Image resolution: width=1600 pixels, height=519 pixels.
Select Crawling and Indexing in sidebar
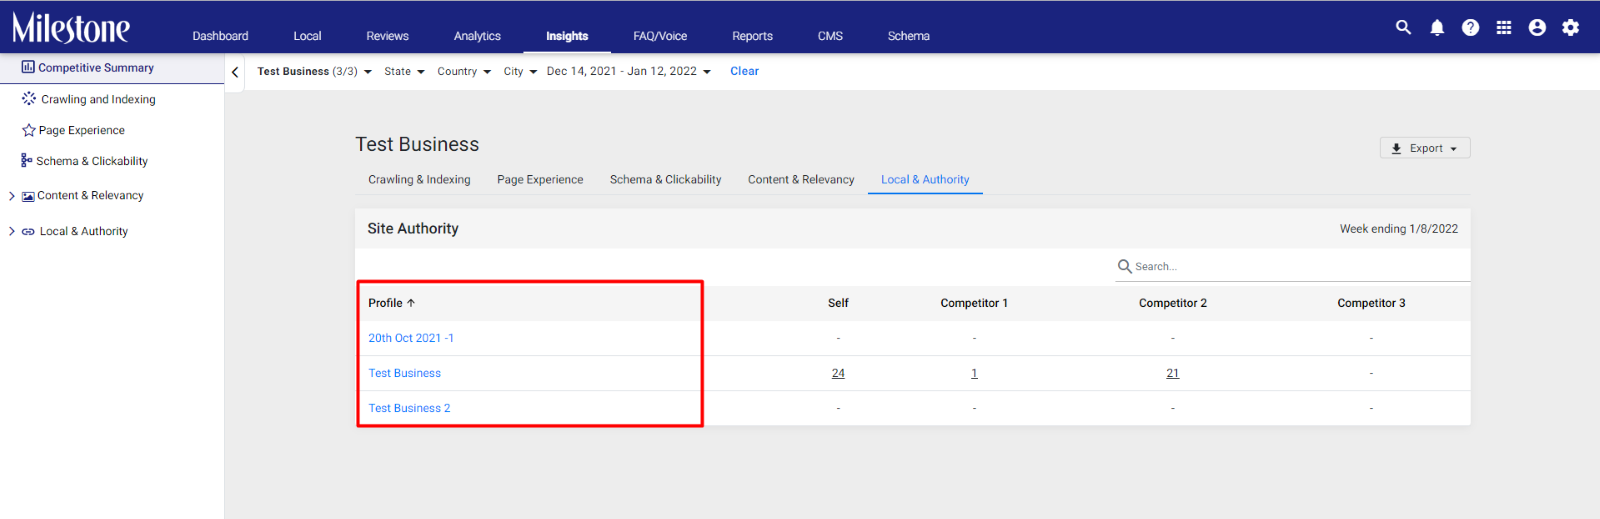coord(98,99)
